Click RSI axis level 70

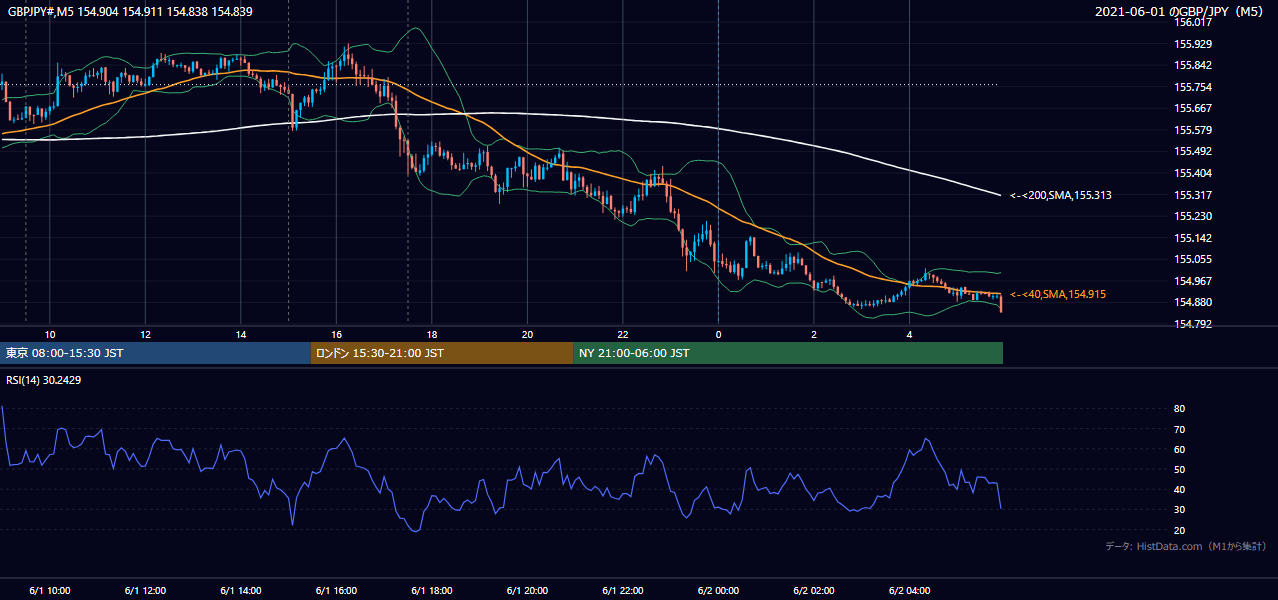click(1180, 429)
